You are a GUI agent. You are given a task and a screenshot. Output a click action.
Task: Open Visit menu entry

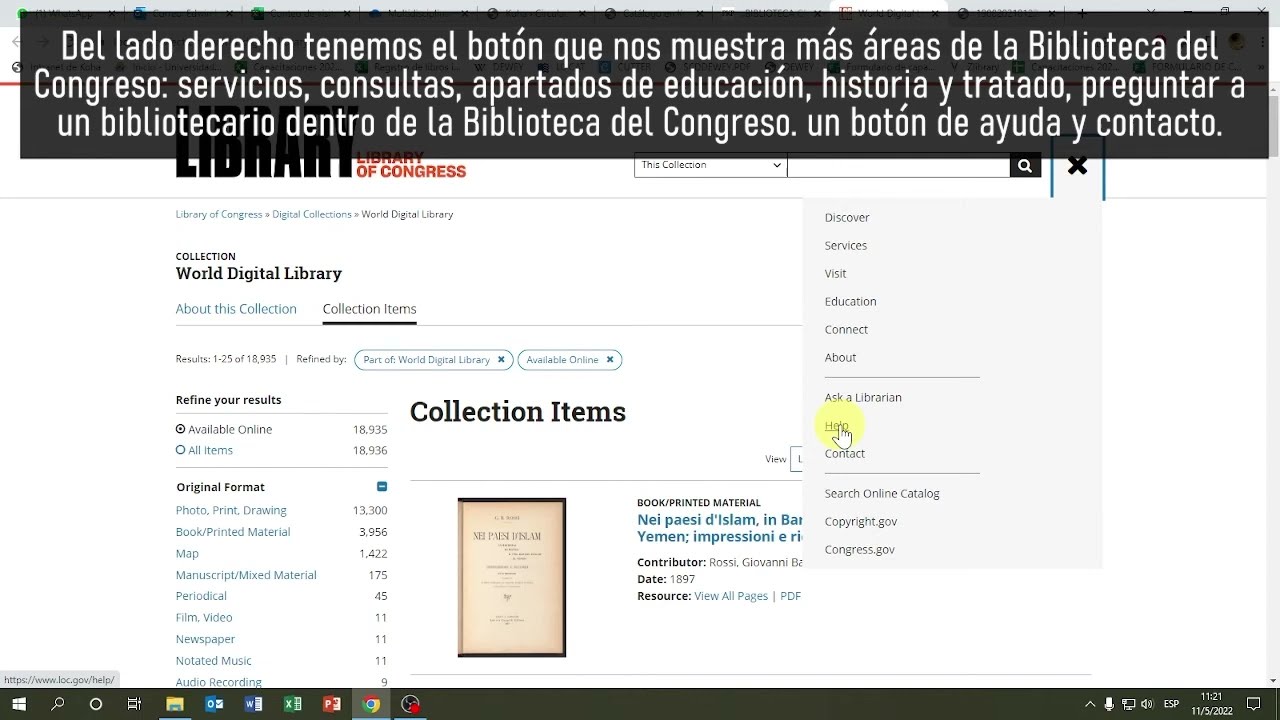[x=835, y=273]
